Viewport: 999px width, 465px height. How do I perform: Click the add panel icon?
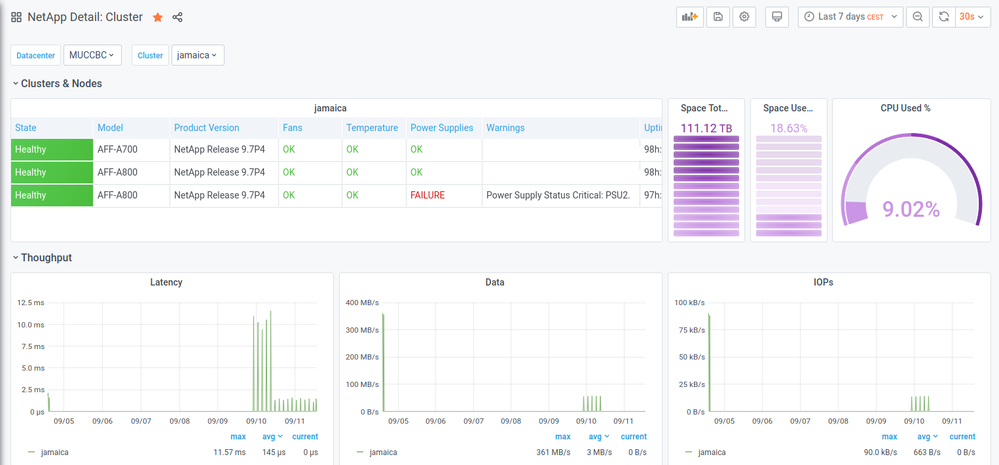click(x=689, y=17)
